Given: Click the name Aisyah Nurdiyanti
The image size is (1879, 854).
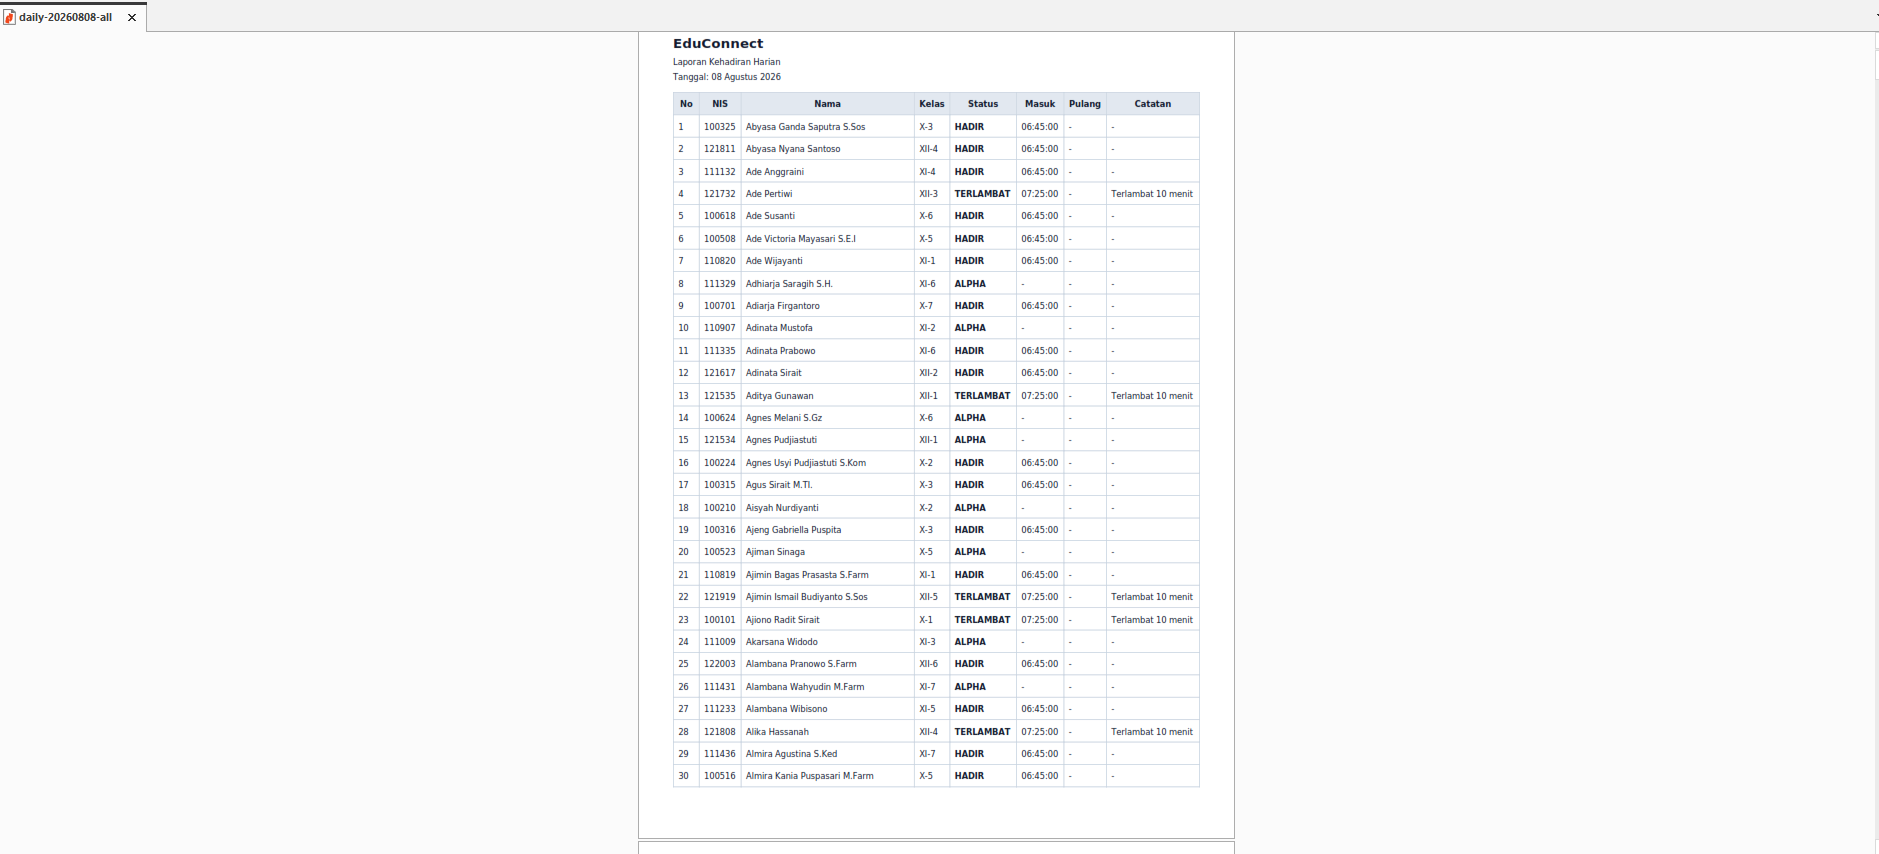Looking at the screenshot, I should coord(782,508).
